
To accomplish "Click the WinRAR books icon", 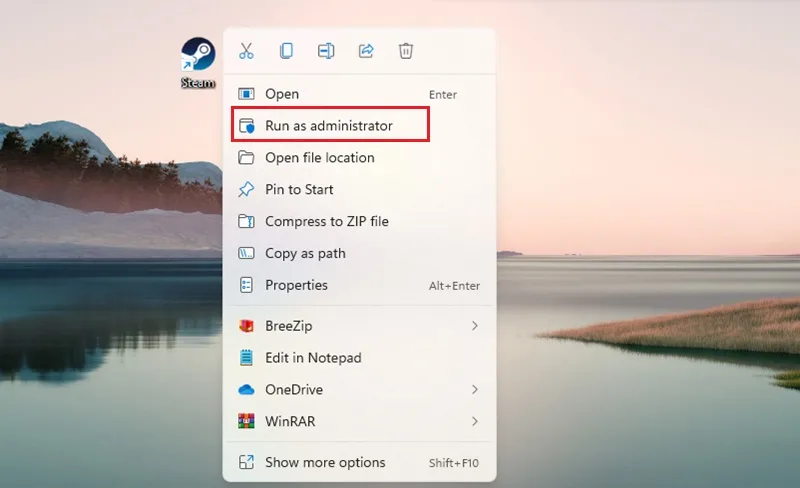I will click(x=246, y=421).
